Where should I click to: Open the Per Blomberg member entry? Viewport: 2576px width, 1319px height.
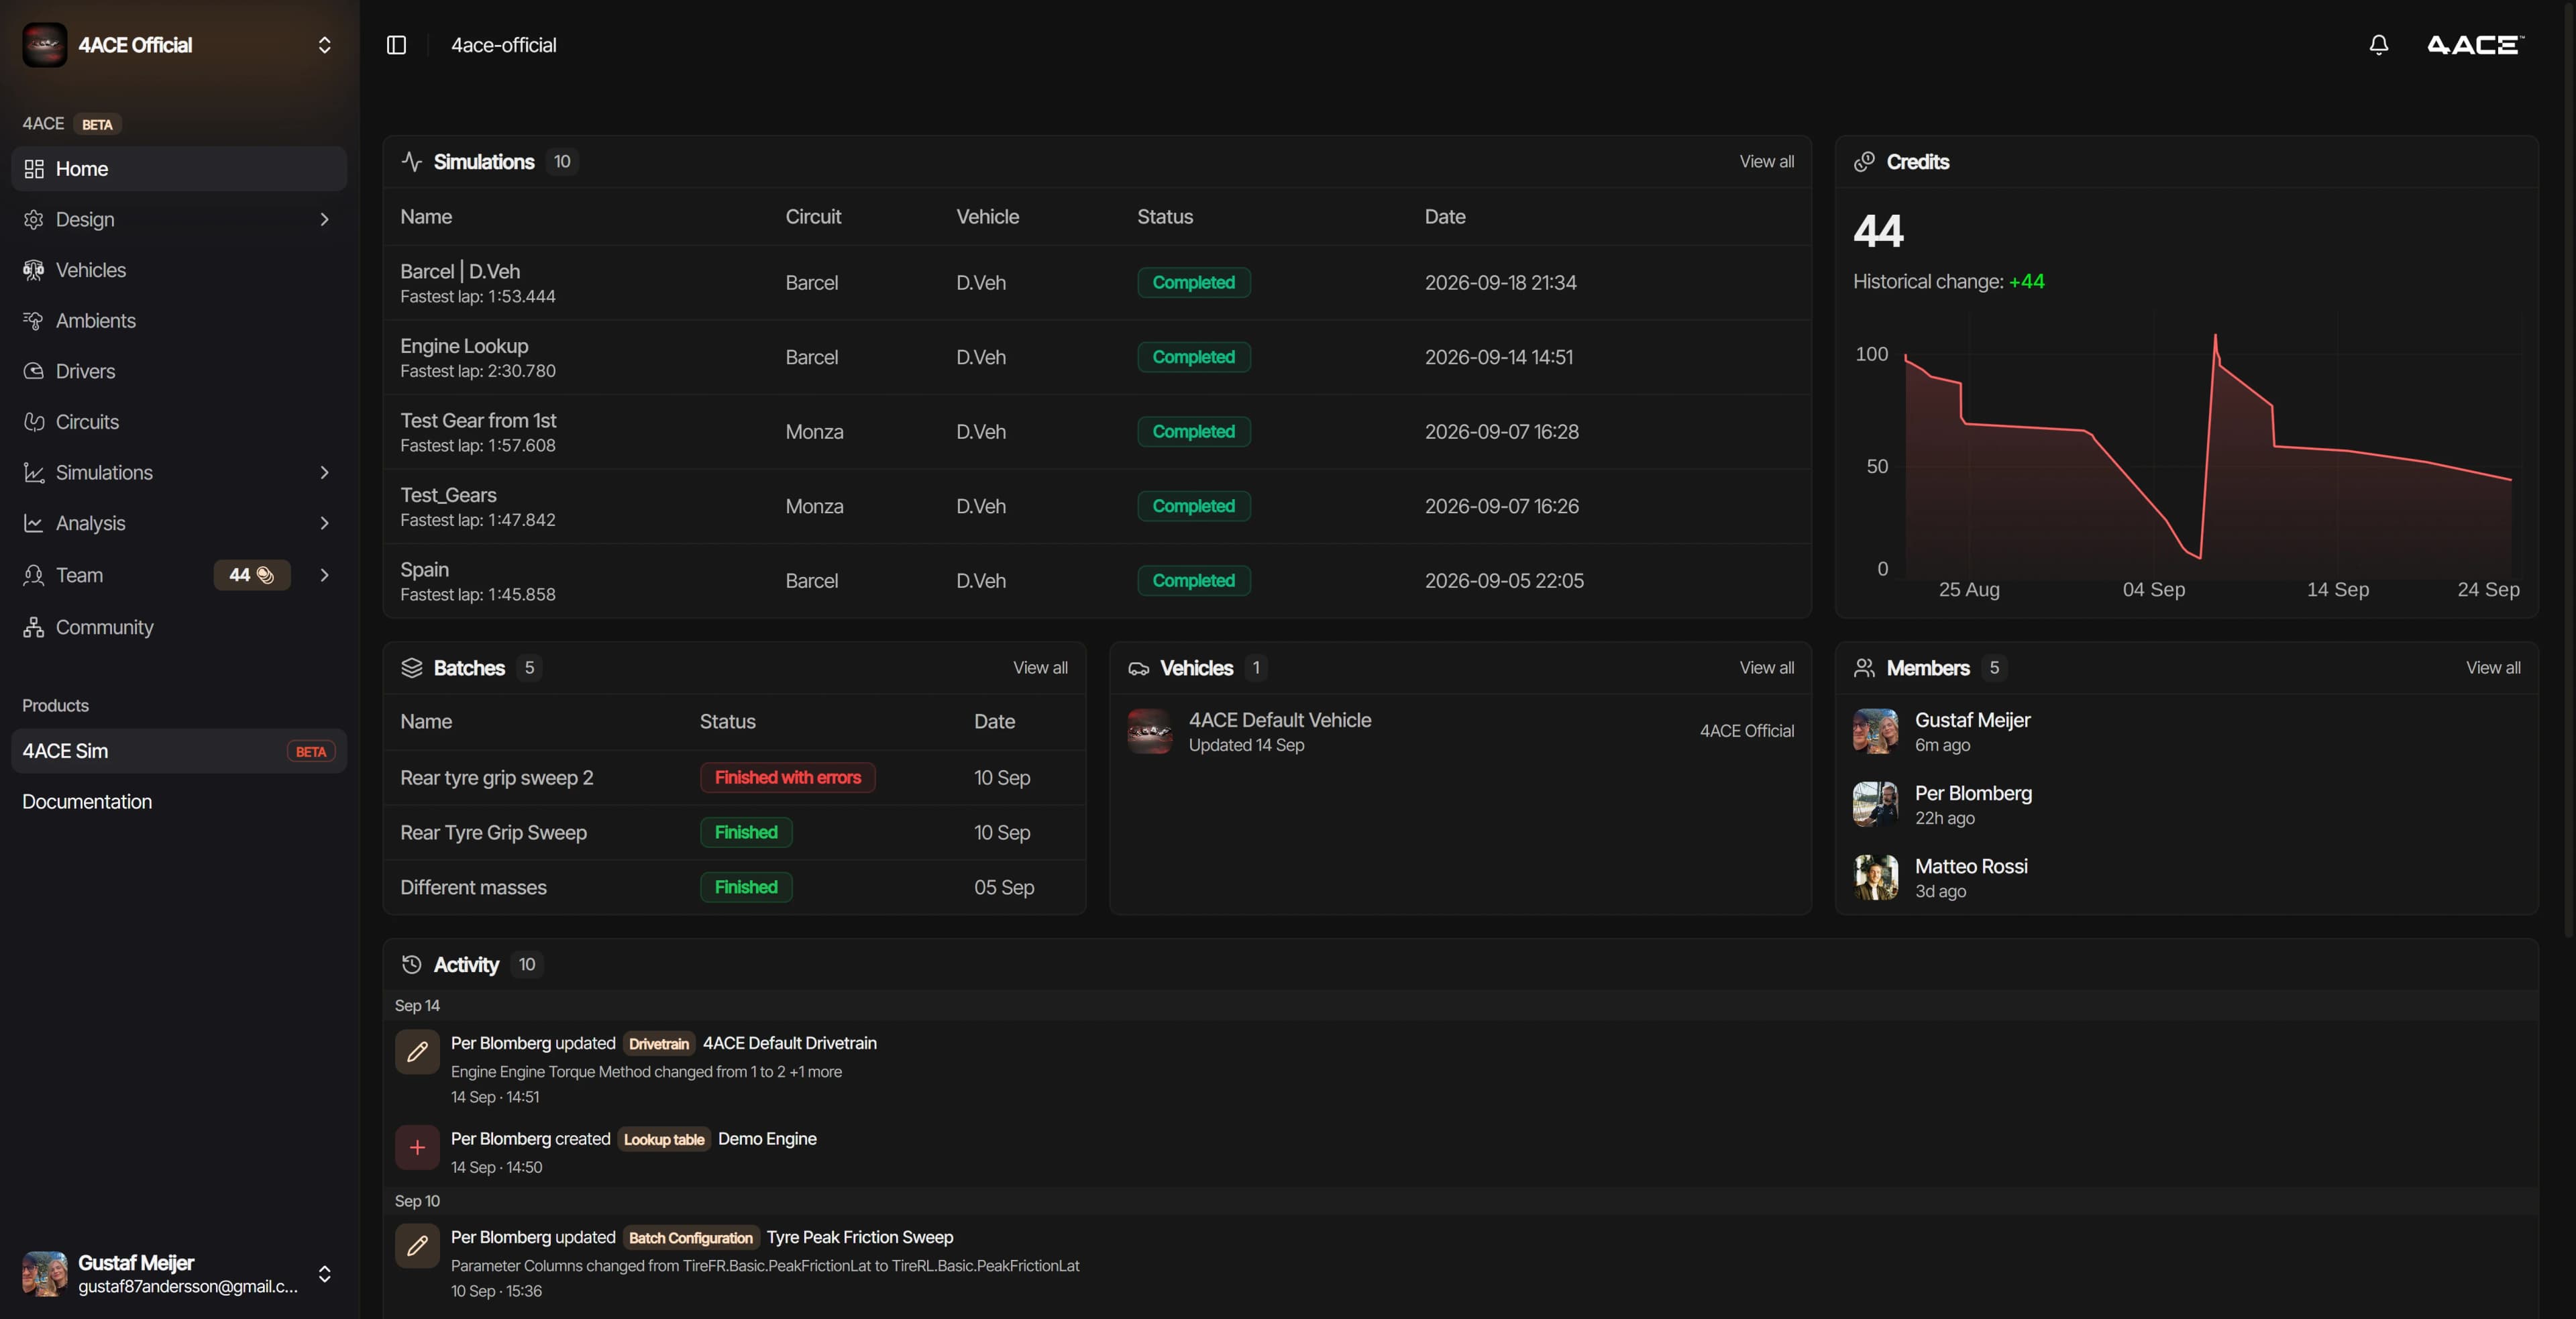click(x=2186, y=805)
